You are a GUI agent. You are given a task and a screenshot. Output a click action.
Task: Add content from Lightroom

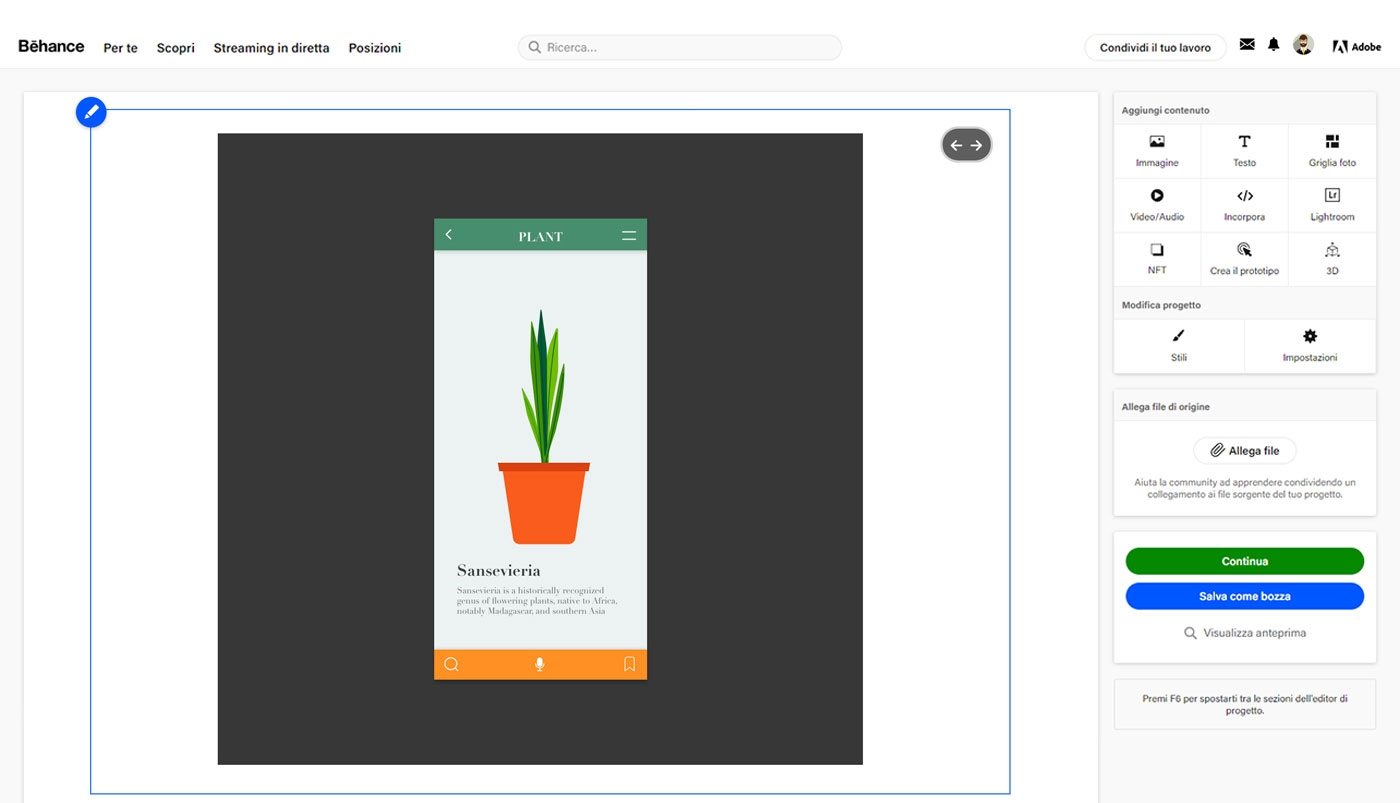coord(1332,205)
